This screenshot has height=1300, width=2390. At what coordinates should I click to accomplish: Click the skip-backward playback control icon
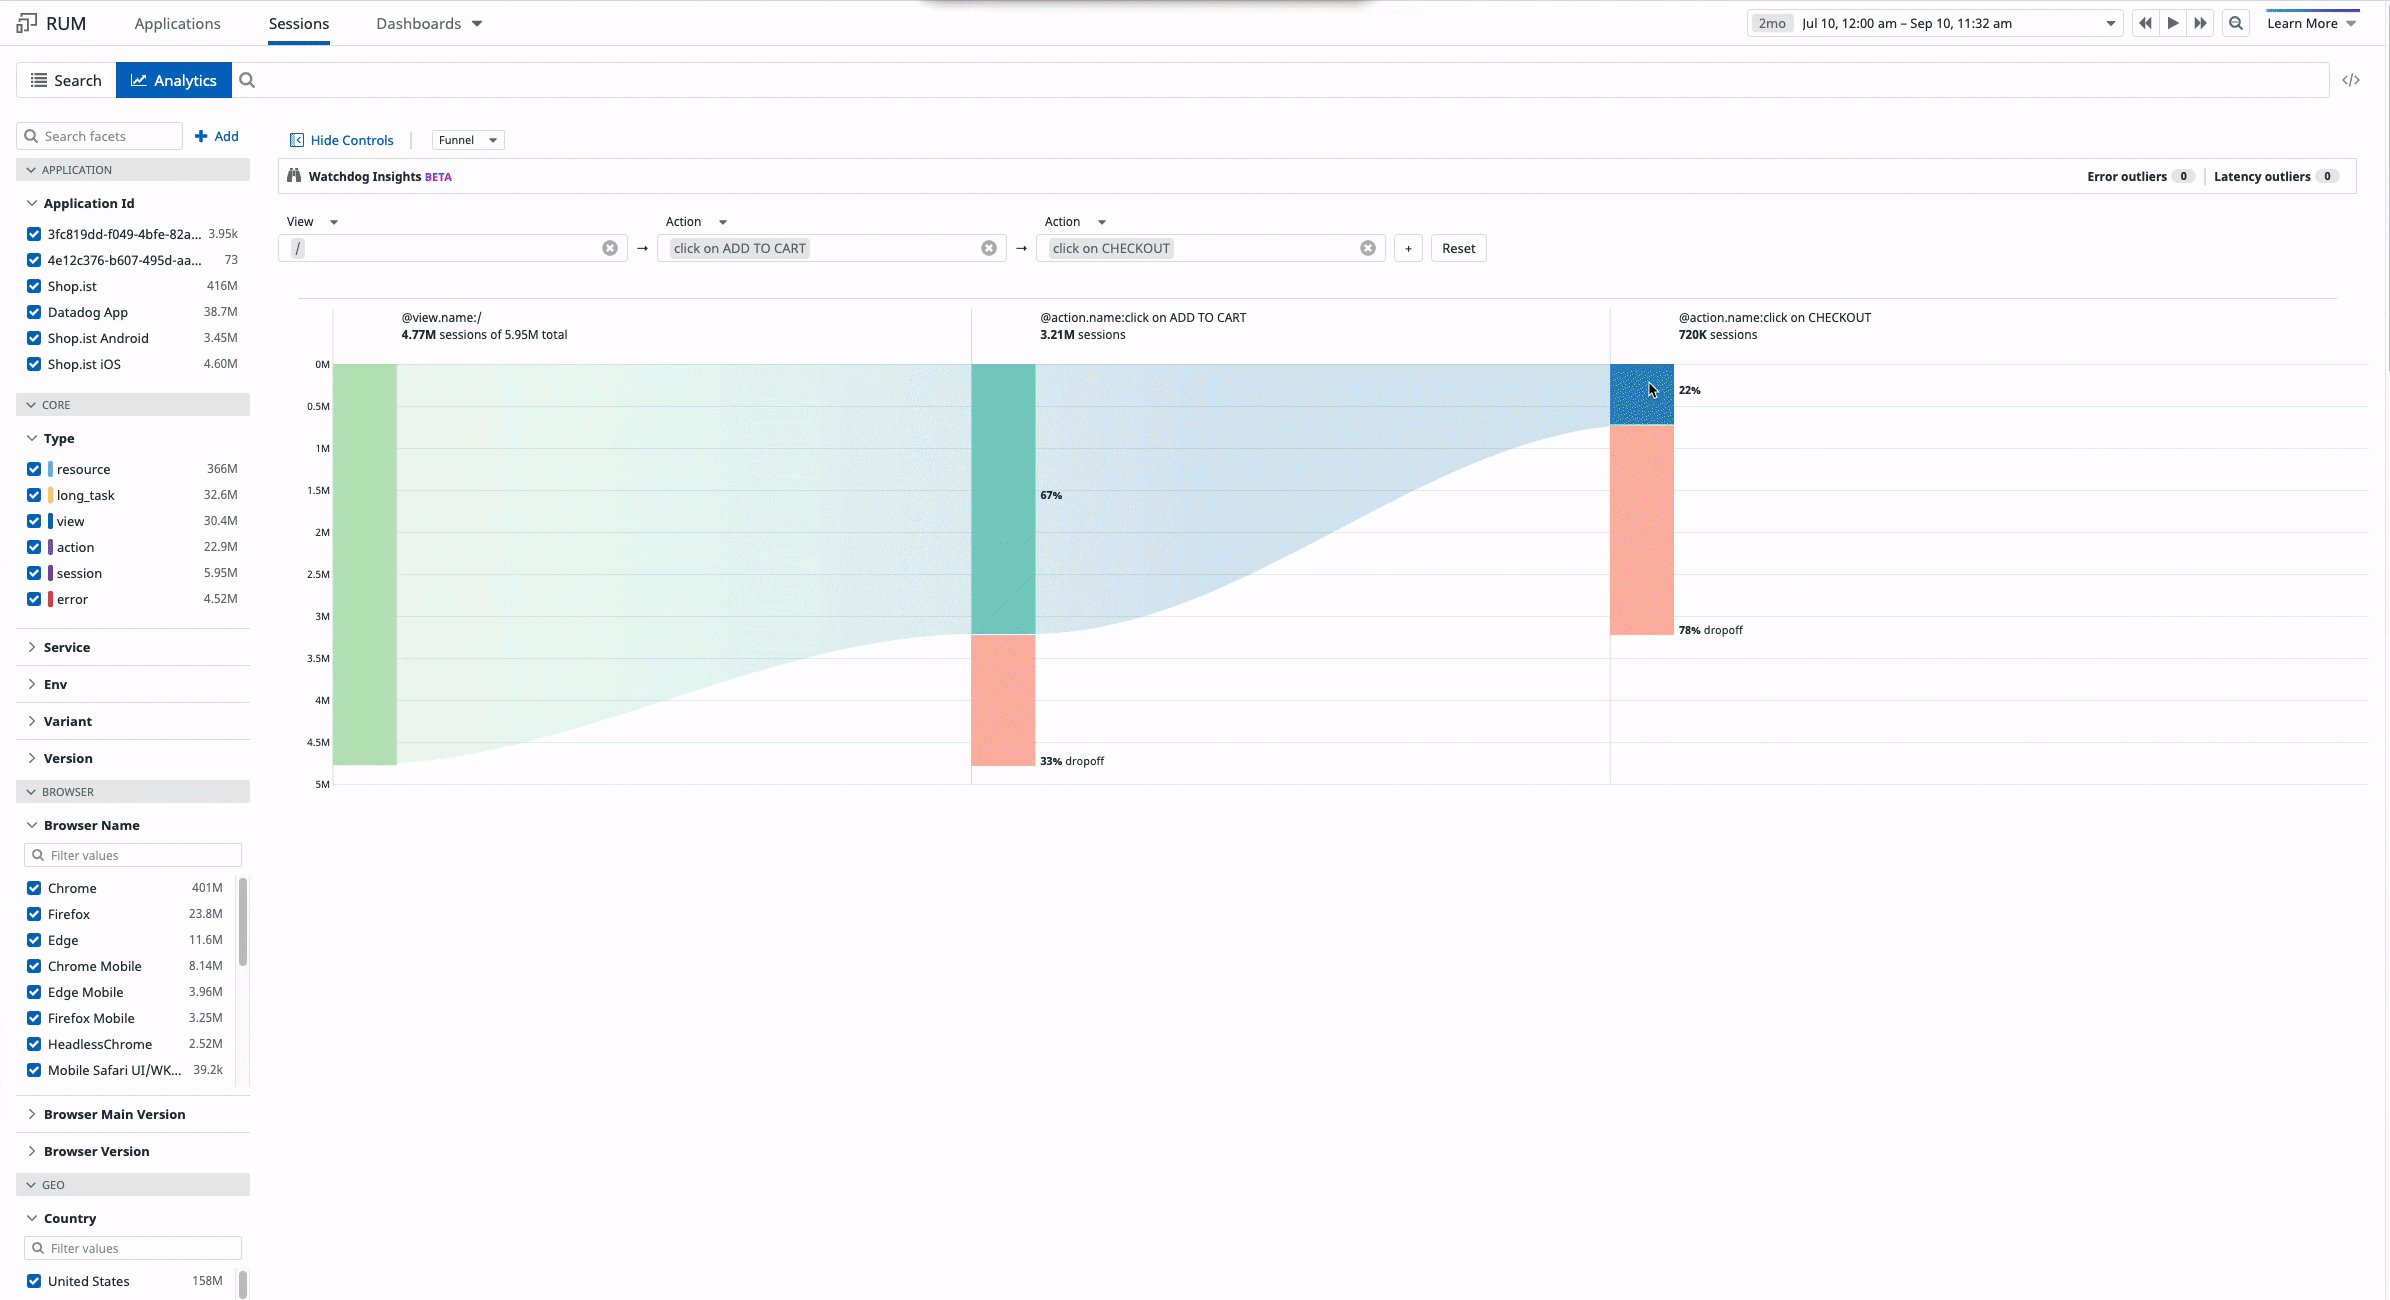pos(2145,22)
